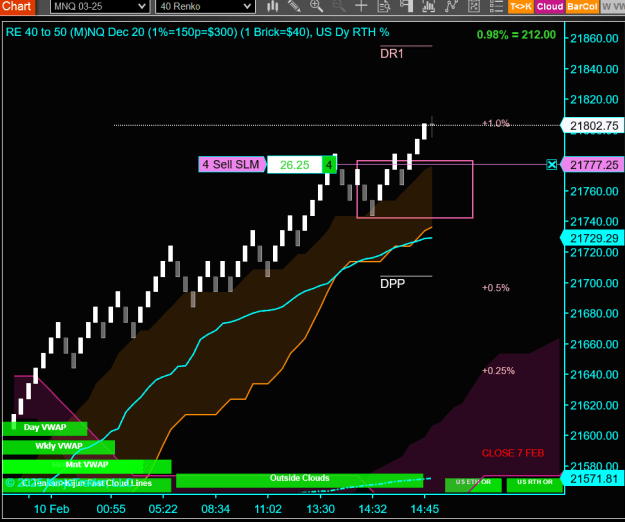Select the Chart tab
This screenshot has height=522, width=625.
click(17, 6)
